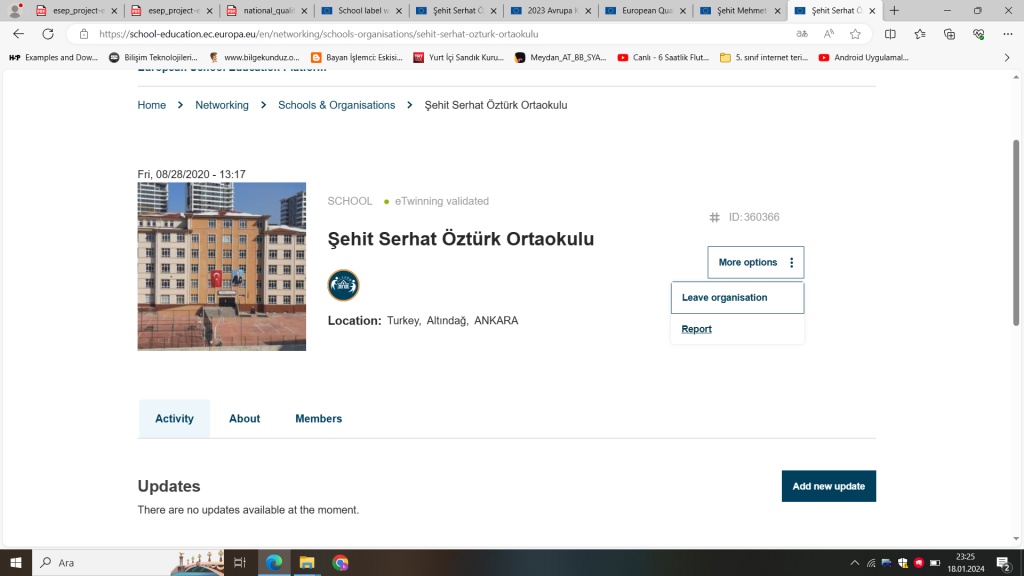Open Chrome from taskbar
This screenshot has height=576, width=1024.
point(340,562)
